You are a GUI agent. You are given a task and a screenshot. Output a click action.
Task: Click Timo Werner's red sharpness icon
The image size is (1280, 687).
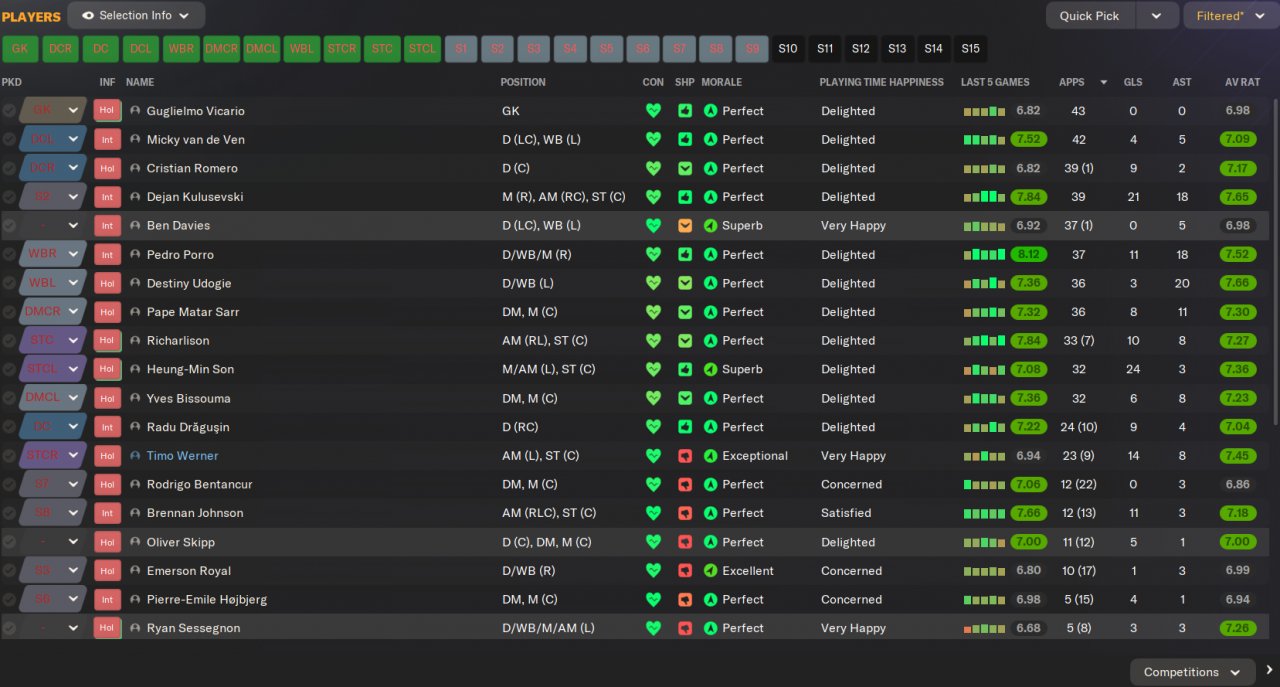click(x=685, y=456)
